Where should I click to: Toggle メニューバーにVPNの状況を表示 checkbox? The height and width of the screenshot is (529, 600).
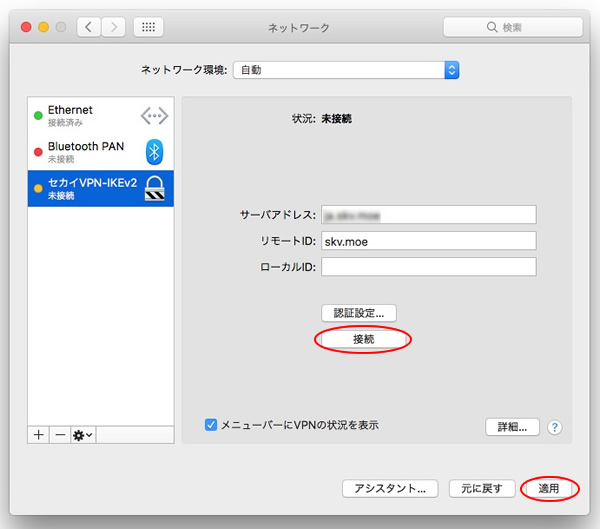coord(211,425)
